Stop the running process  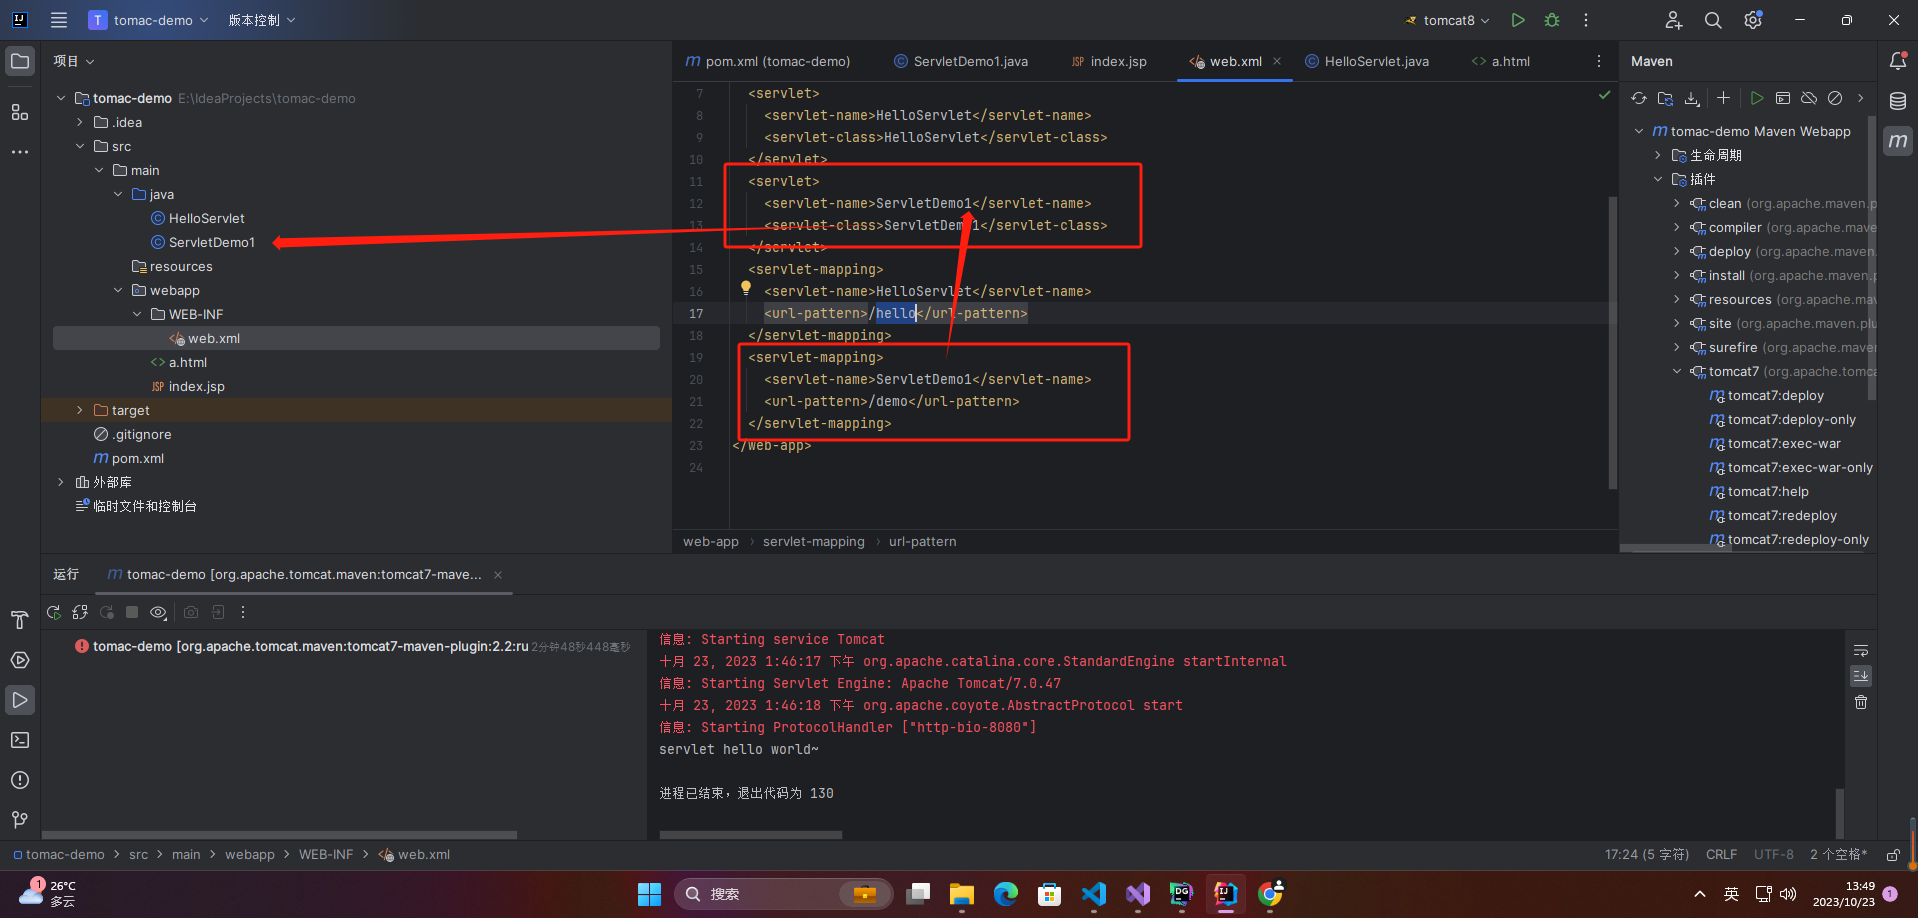point(132,612)
